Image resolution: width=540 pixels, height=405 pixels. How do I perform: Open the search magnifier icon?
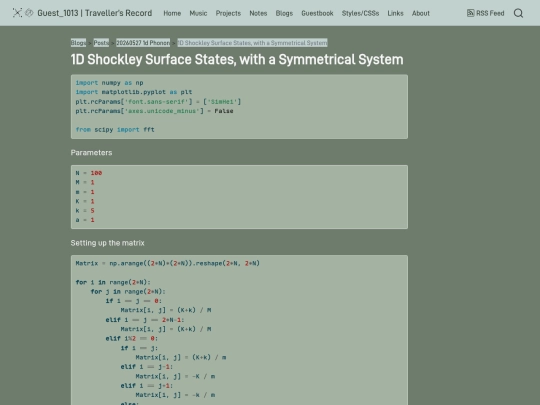pos(518,13)
